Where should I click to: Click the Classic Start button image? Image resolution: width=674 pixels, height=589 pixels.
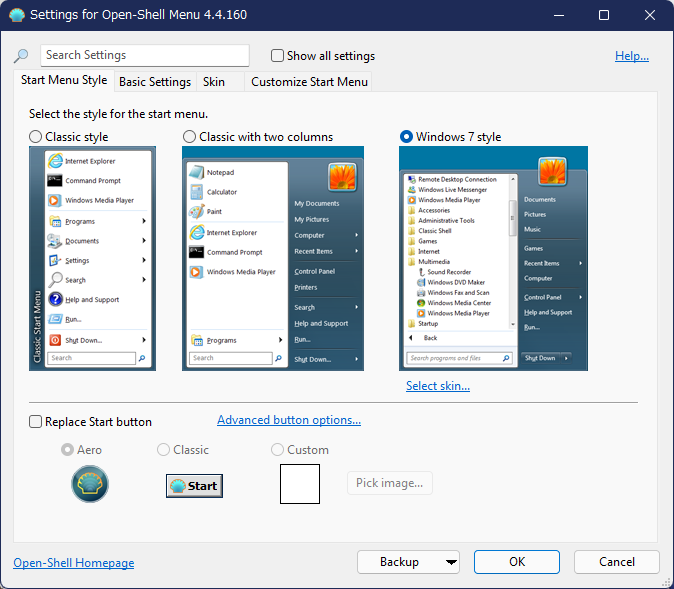click(x=194, y=486)
